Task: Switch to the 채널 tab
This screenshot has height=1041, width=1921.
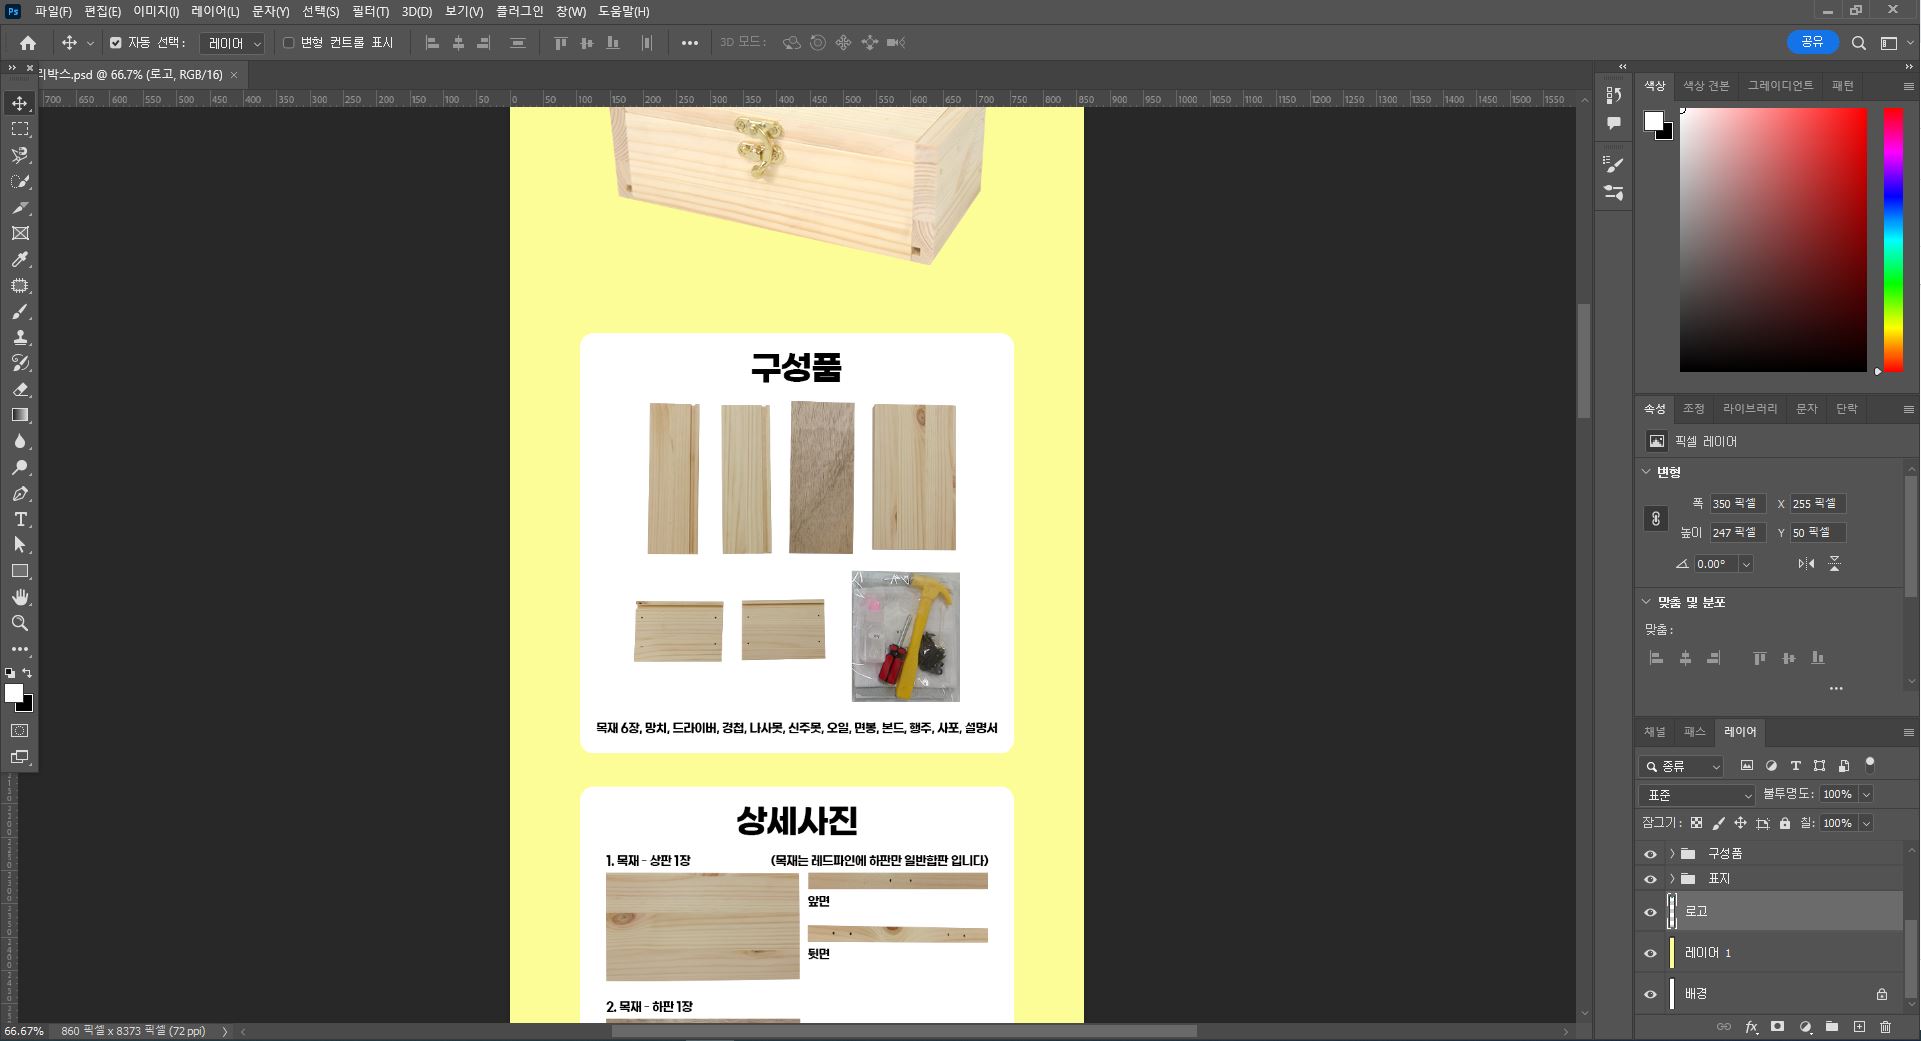Action: click(x=1655, y=732)
